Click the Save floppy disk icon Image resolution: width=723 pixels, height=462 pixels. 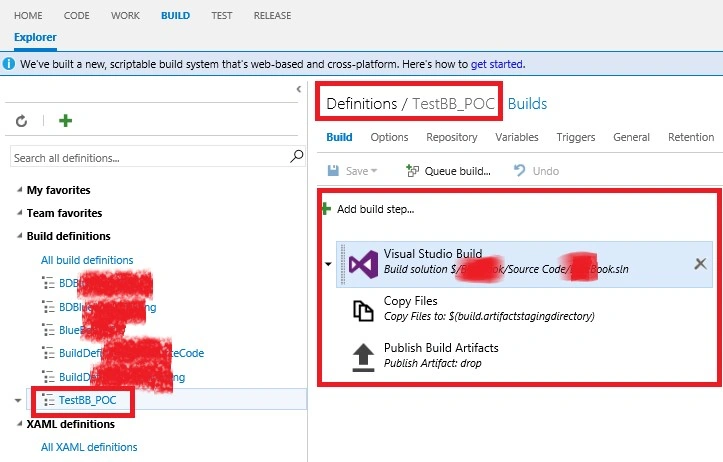[x=333, y=171]
